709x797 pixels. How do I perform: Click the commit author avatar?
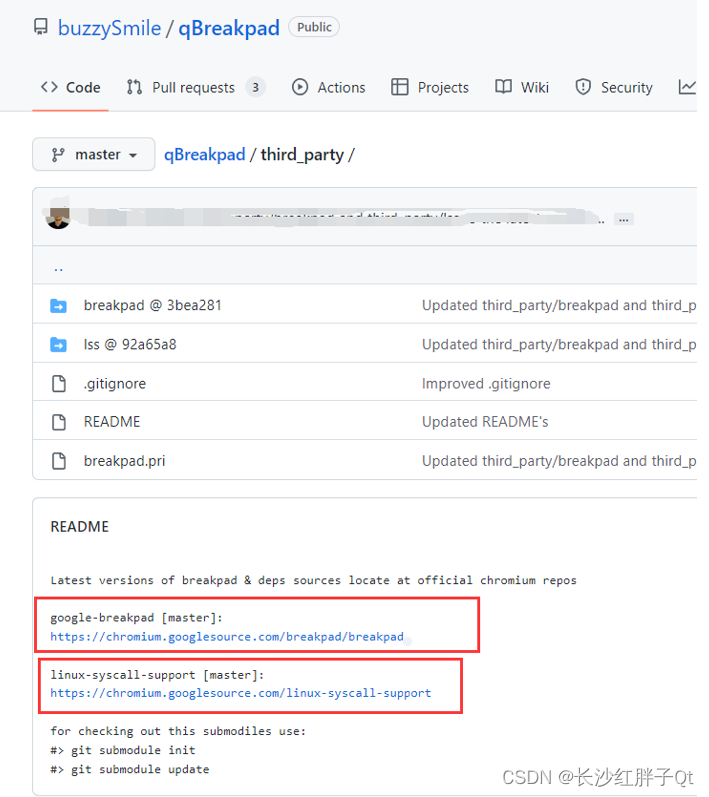click(x=58, y=217)
